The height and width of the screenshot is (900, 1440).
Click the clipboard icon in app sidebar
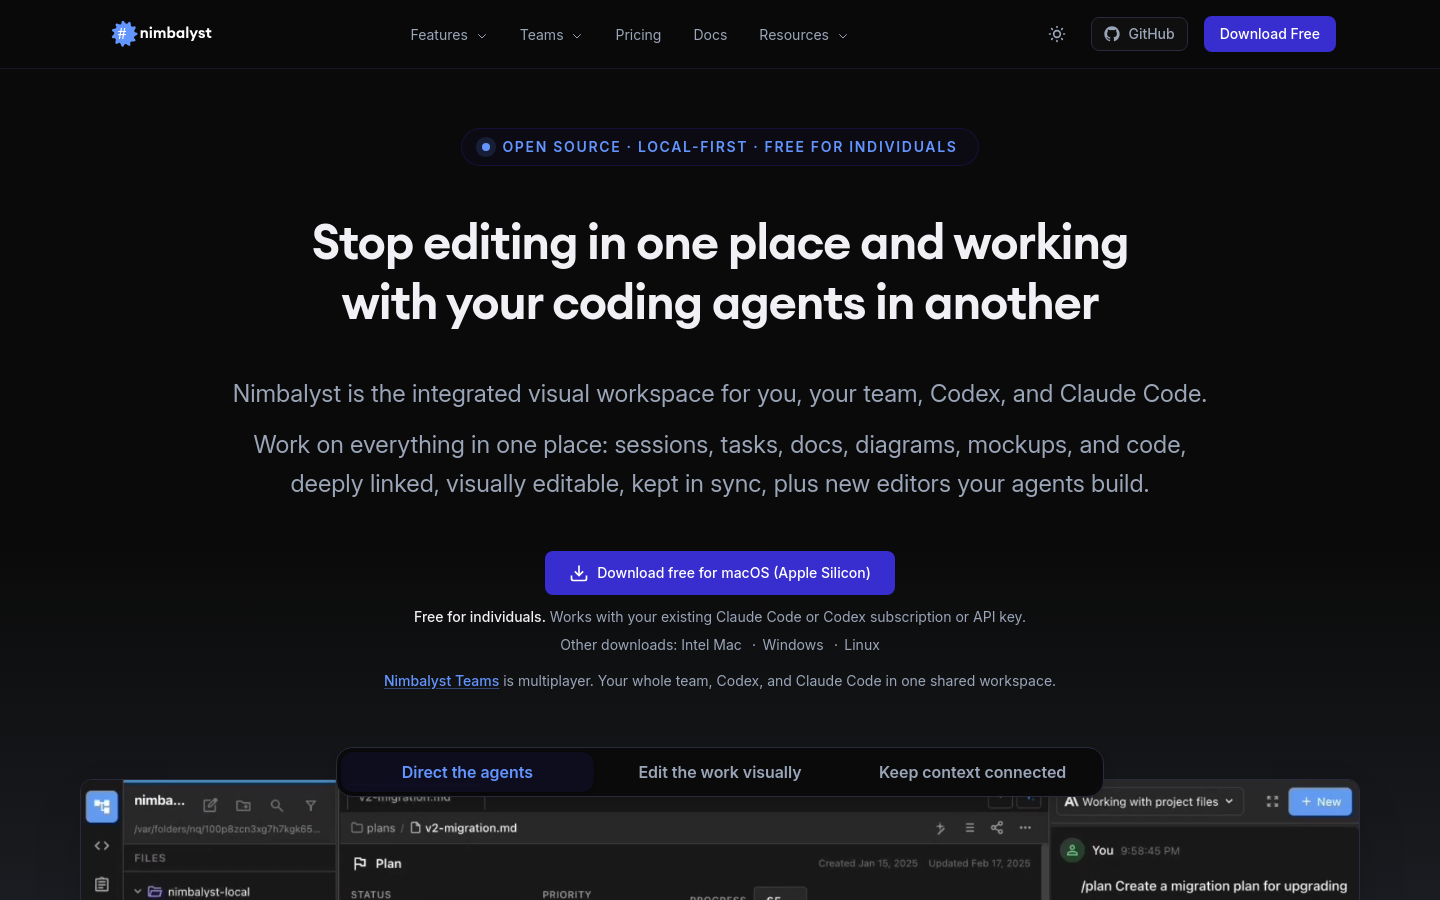pyautogui.click(x=102, y=884)
